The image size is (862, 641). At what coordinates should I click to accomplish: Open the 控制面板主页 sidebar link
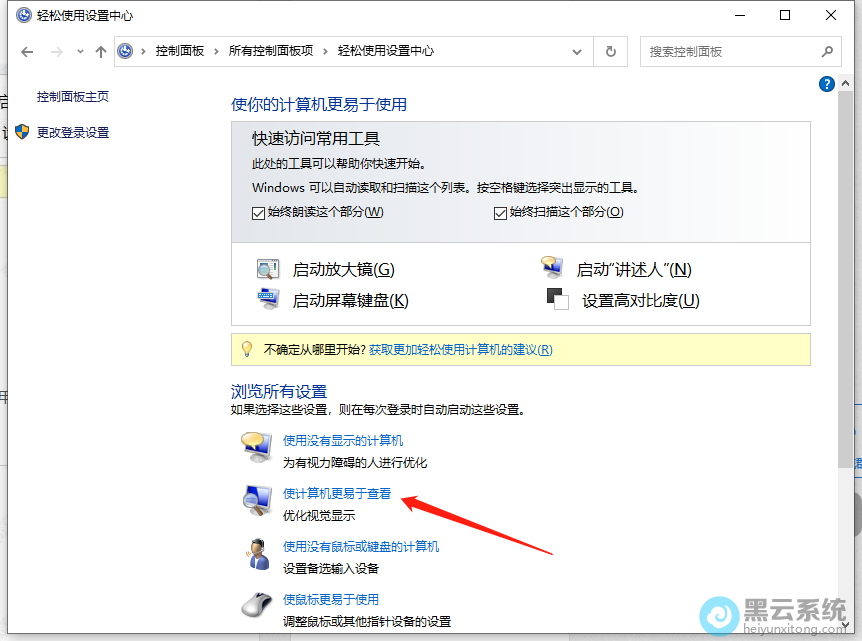(73, 97)
